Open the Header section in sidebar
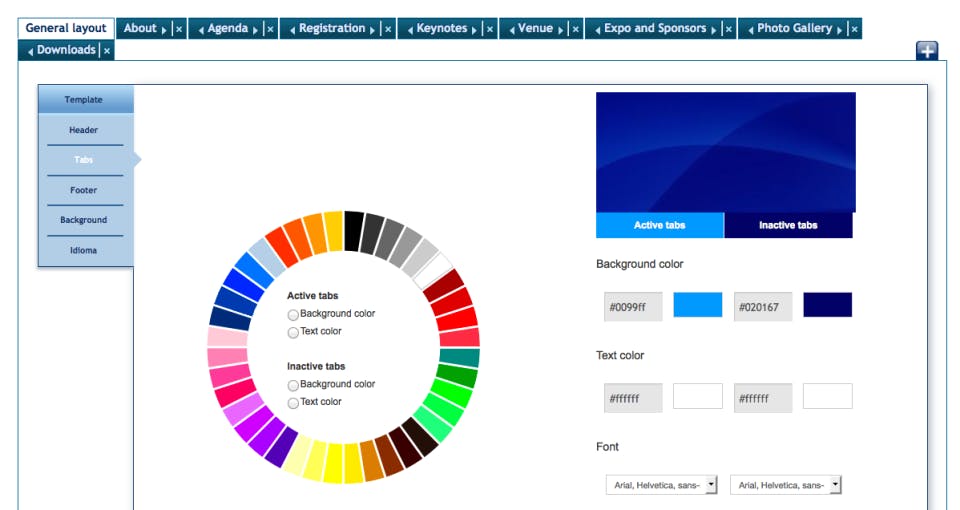Screen dimensions: 960x510 tap(83, 130)
